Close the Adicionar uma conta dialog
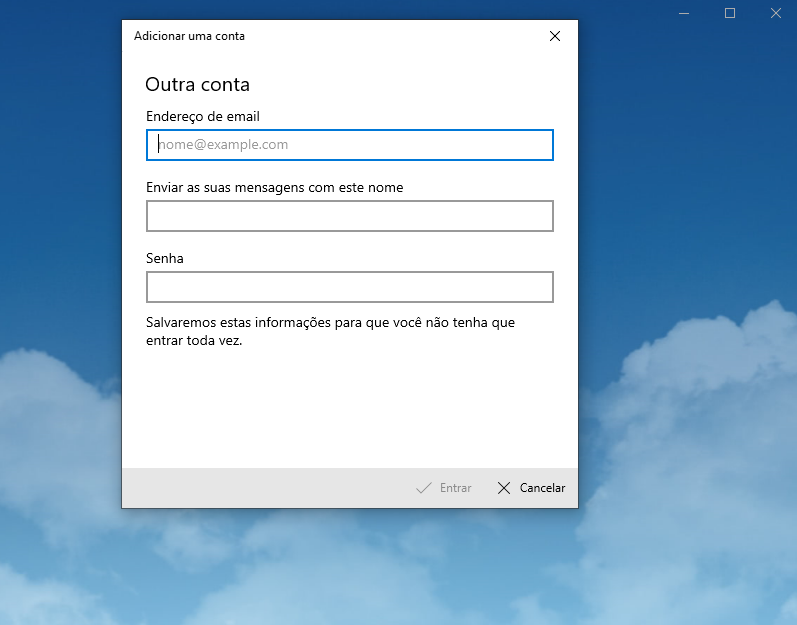This screenshot has height=625, width=797. [555, 36]
